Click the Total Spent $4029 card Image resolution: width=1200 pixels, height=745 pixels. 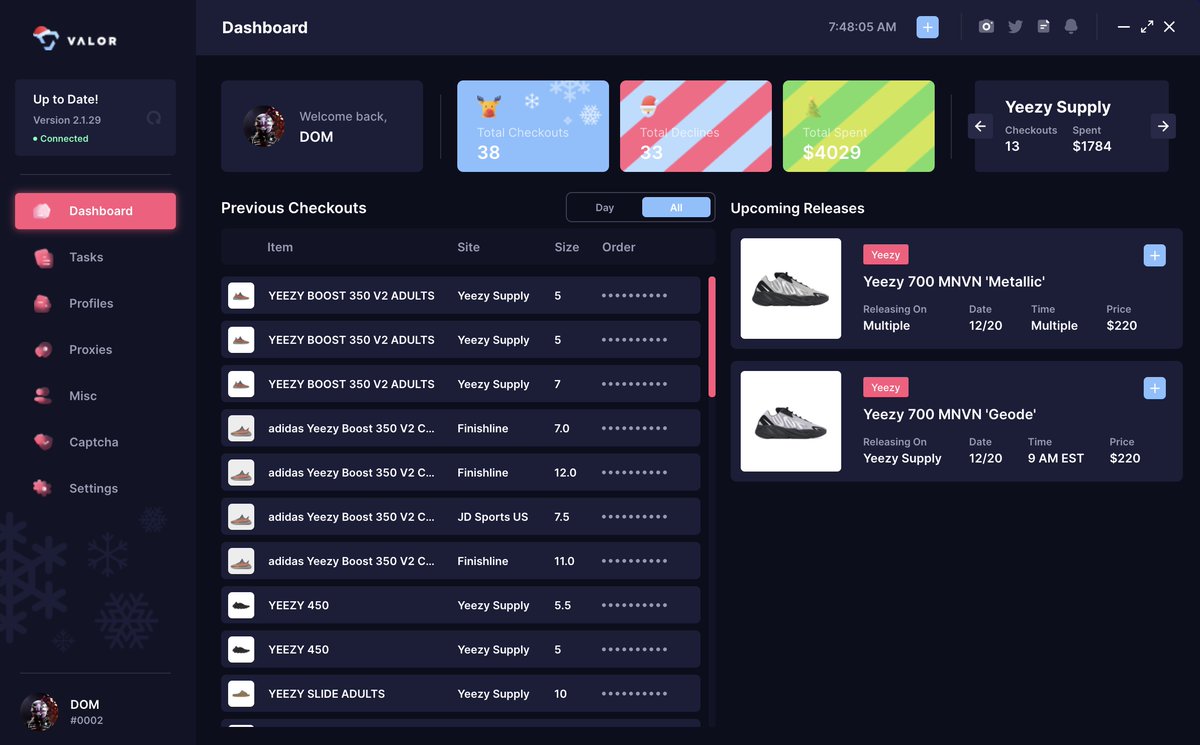pyautogui.click(x=859, y=126)
